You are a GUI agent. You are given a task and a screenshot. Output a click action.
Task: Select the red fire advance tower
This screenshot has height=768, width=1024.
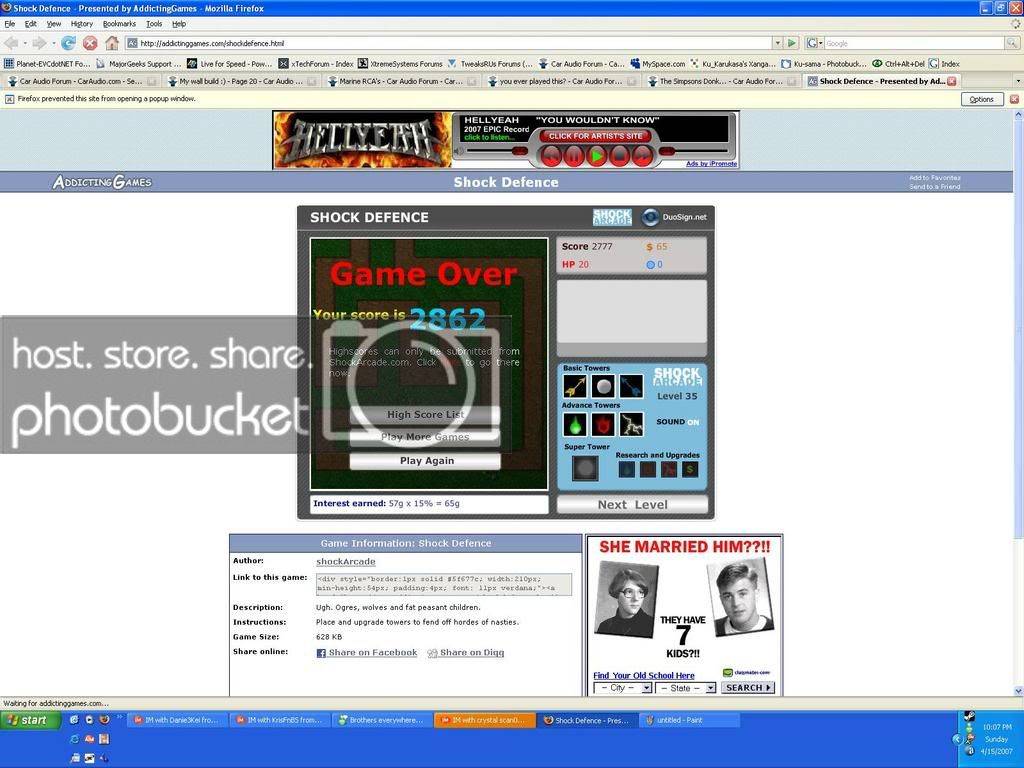(x=603, y=425)
